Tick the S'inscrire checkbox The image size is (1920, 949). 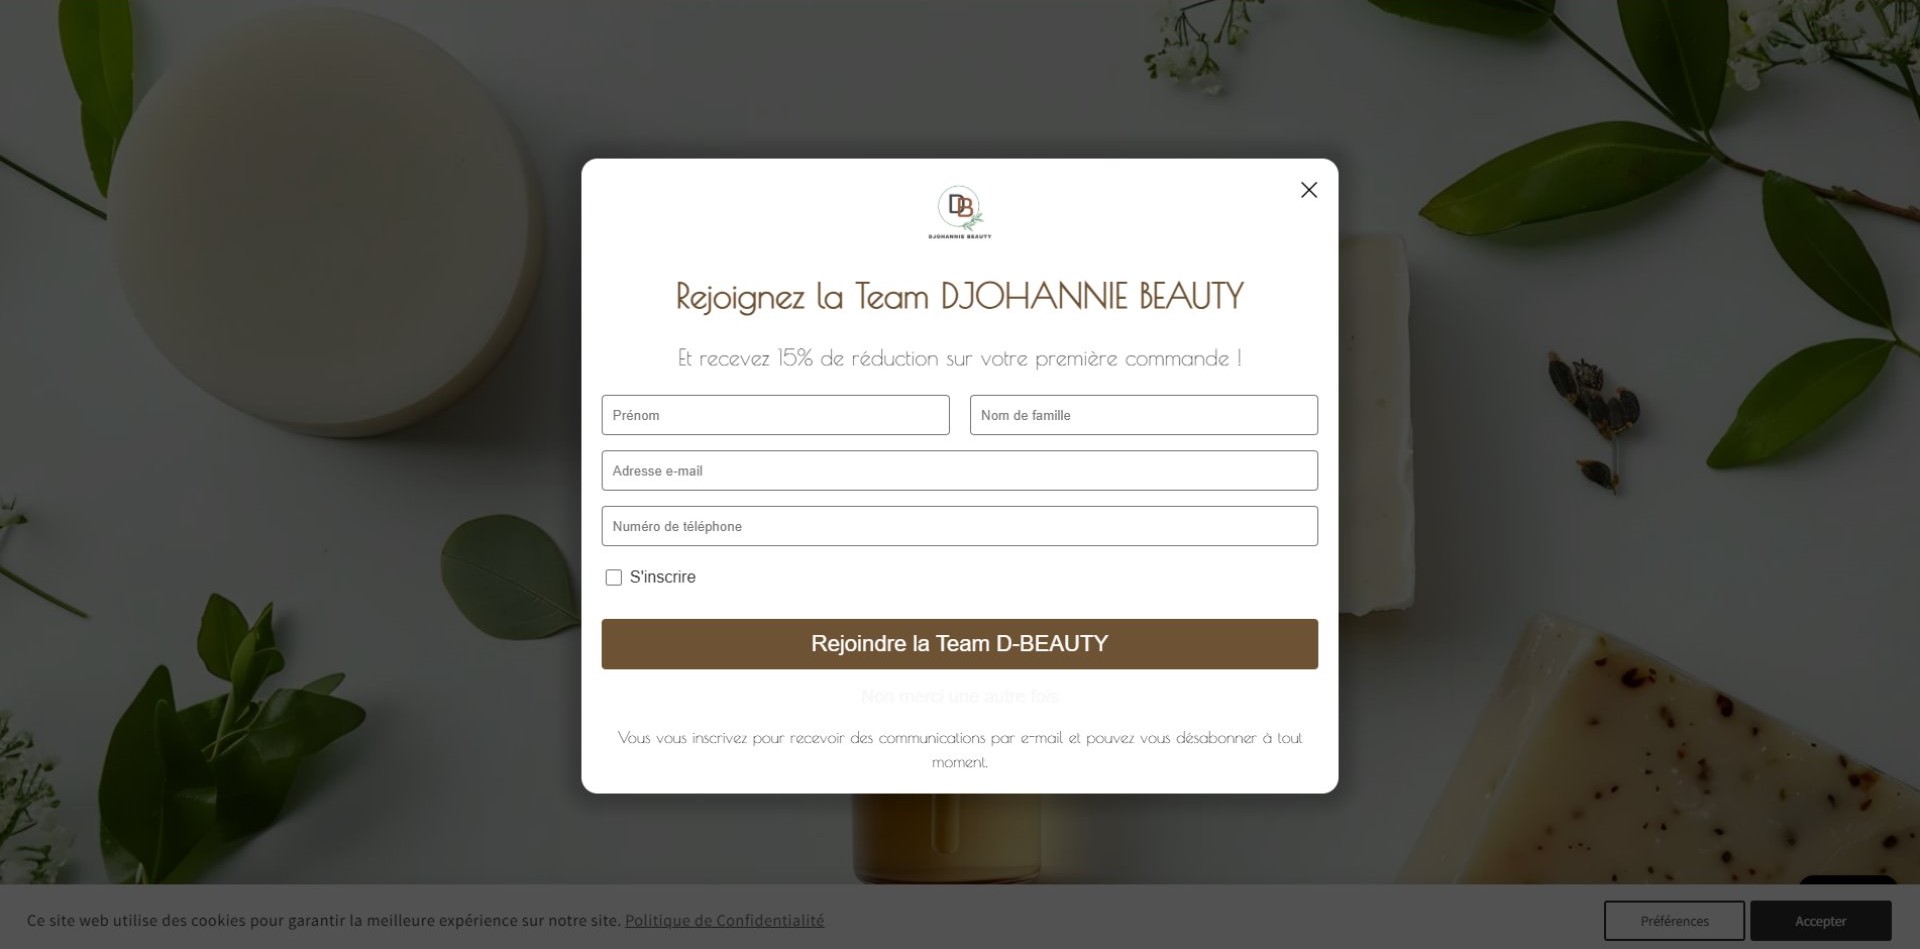pyautogui.click(x=613, y=578)
